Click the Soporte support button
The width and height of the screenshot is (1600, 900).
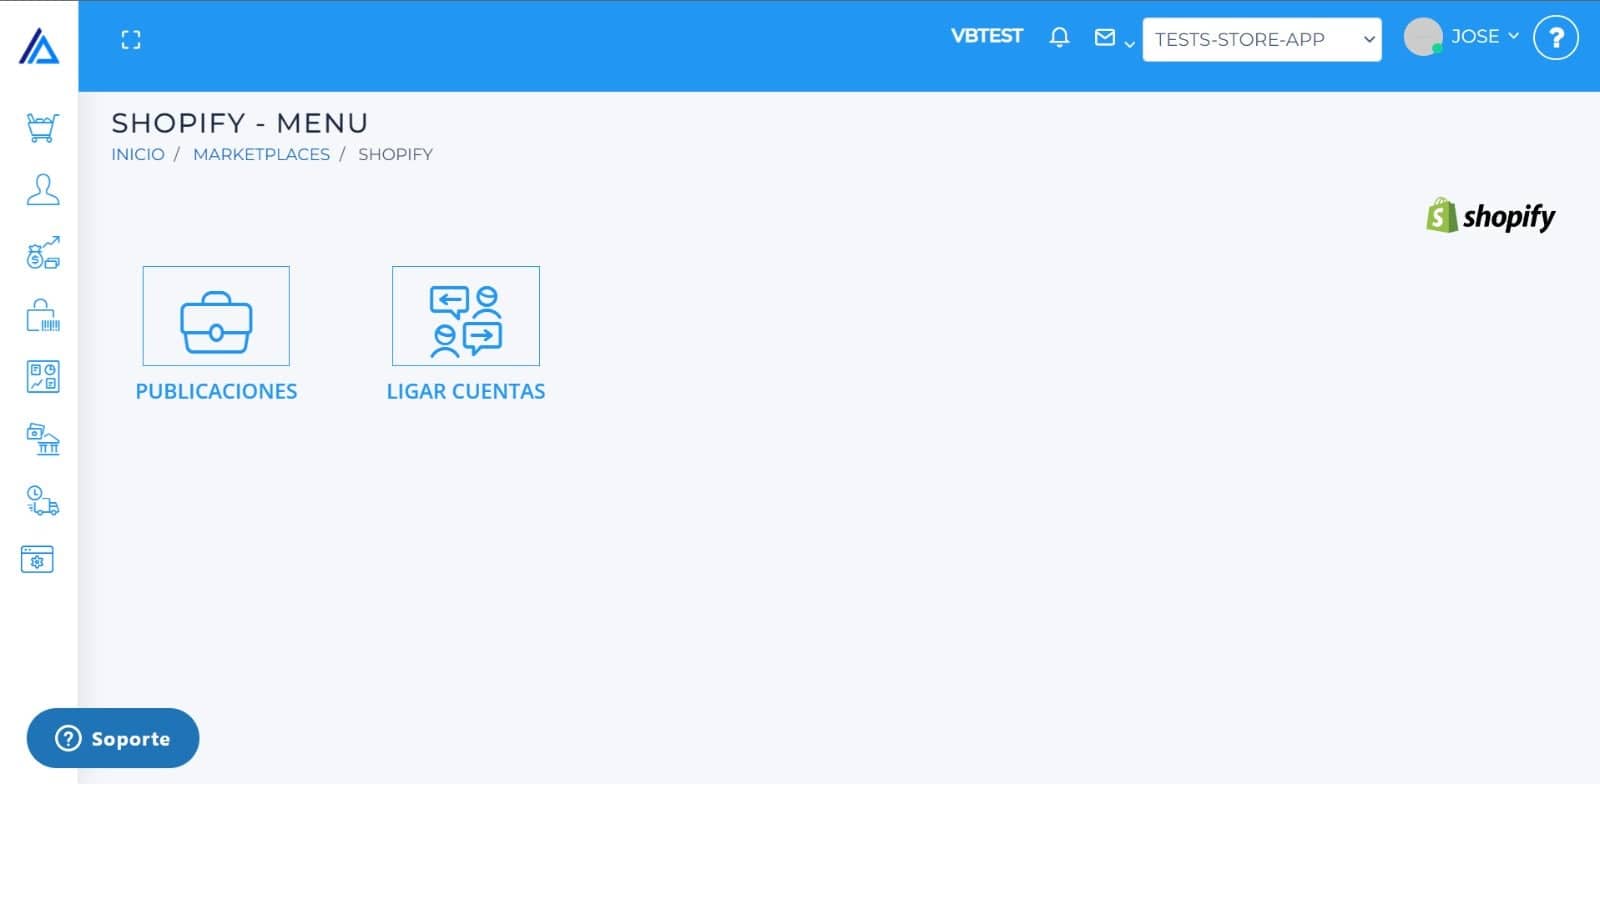[113, 738]
